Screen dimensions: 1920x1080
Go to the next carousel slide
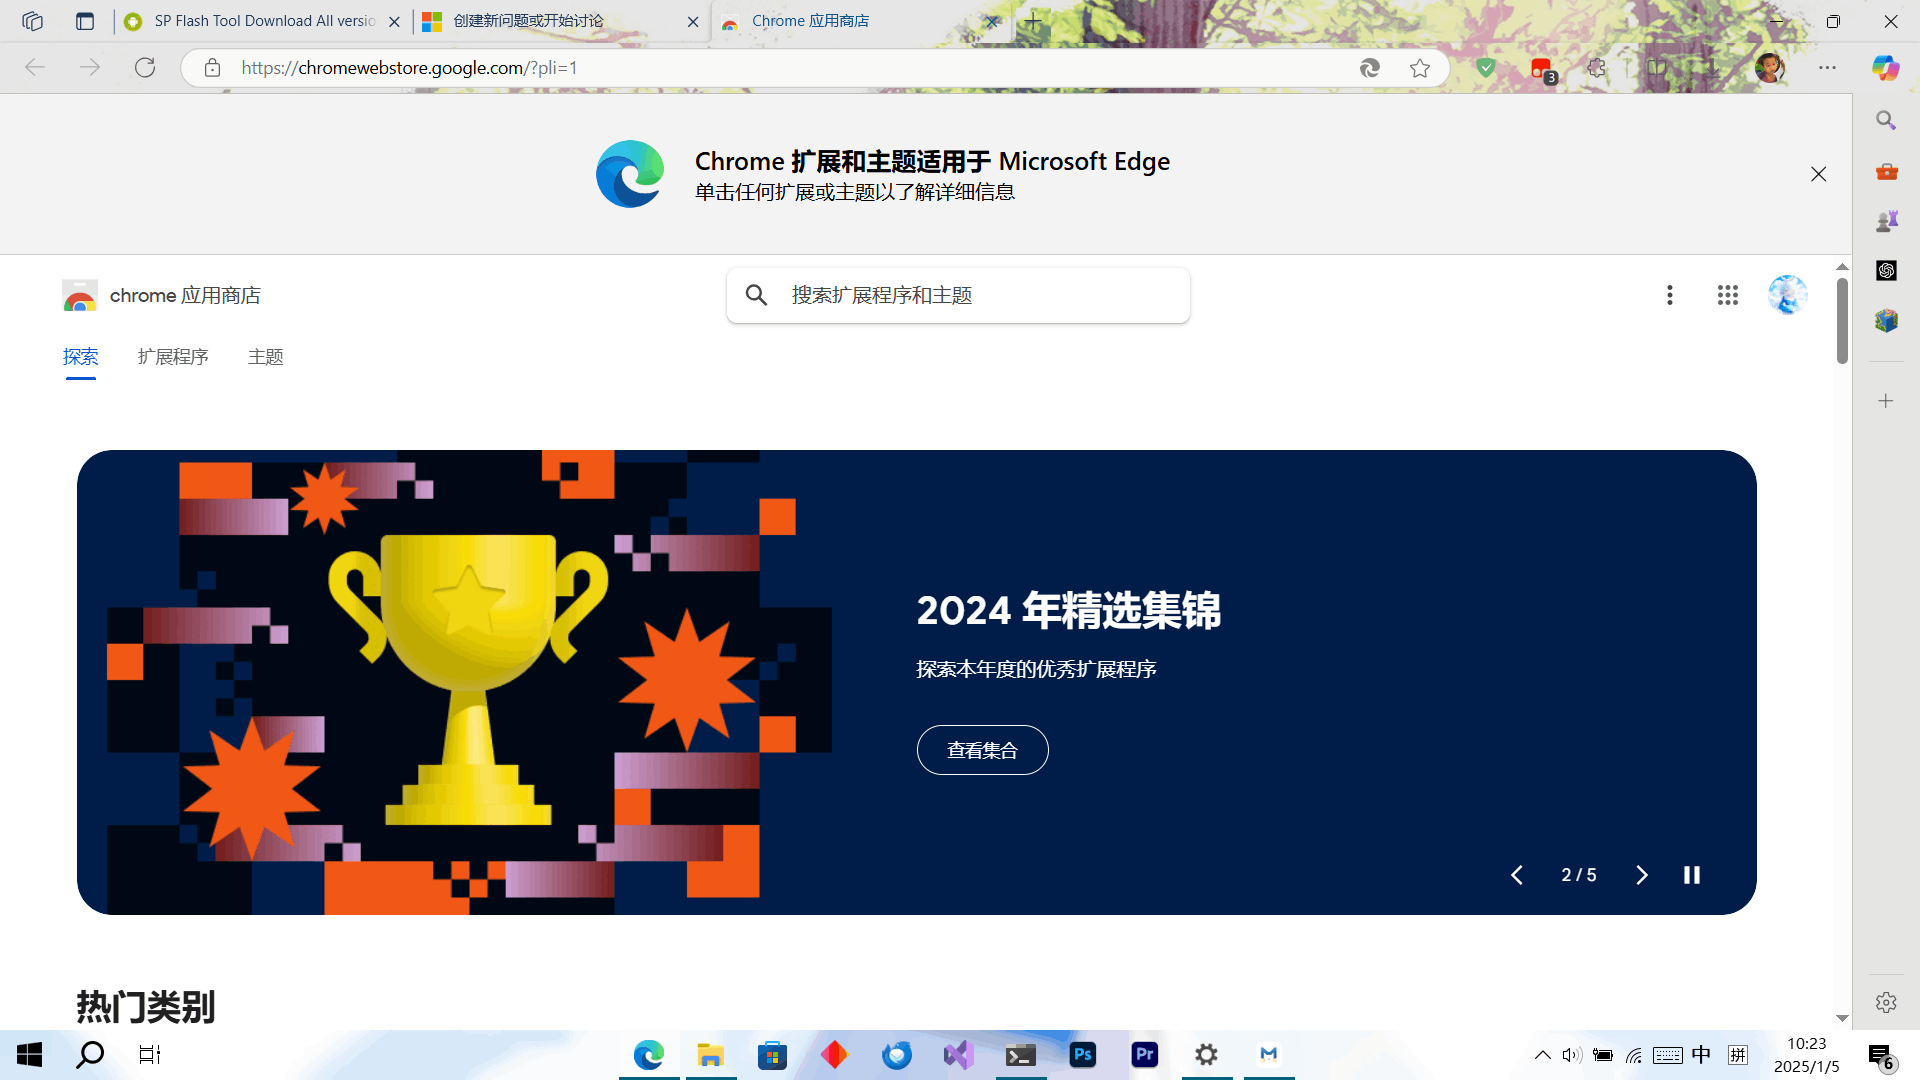click(1641, 874)
